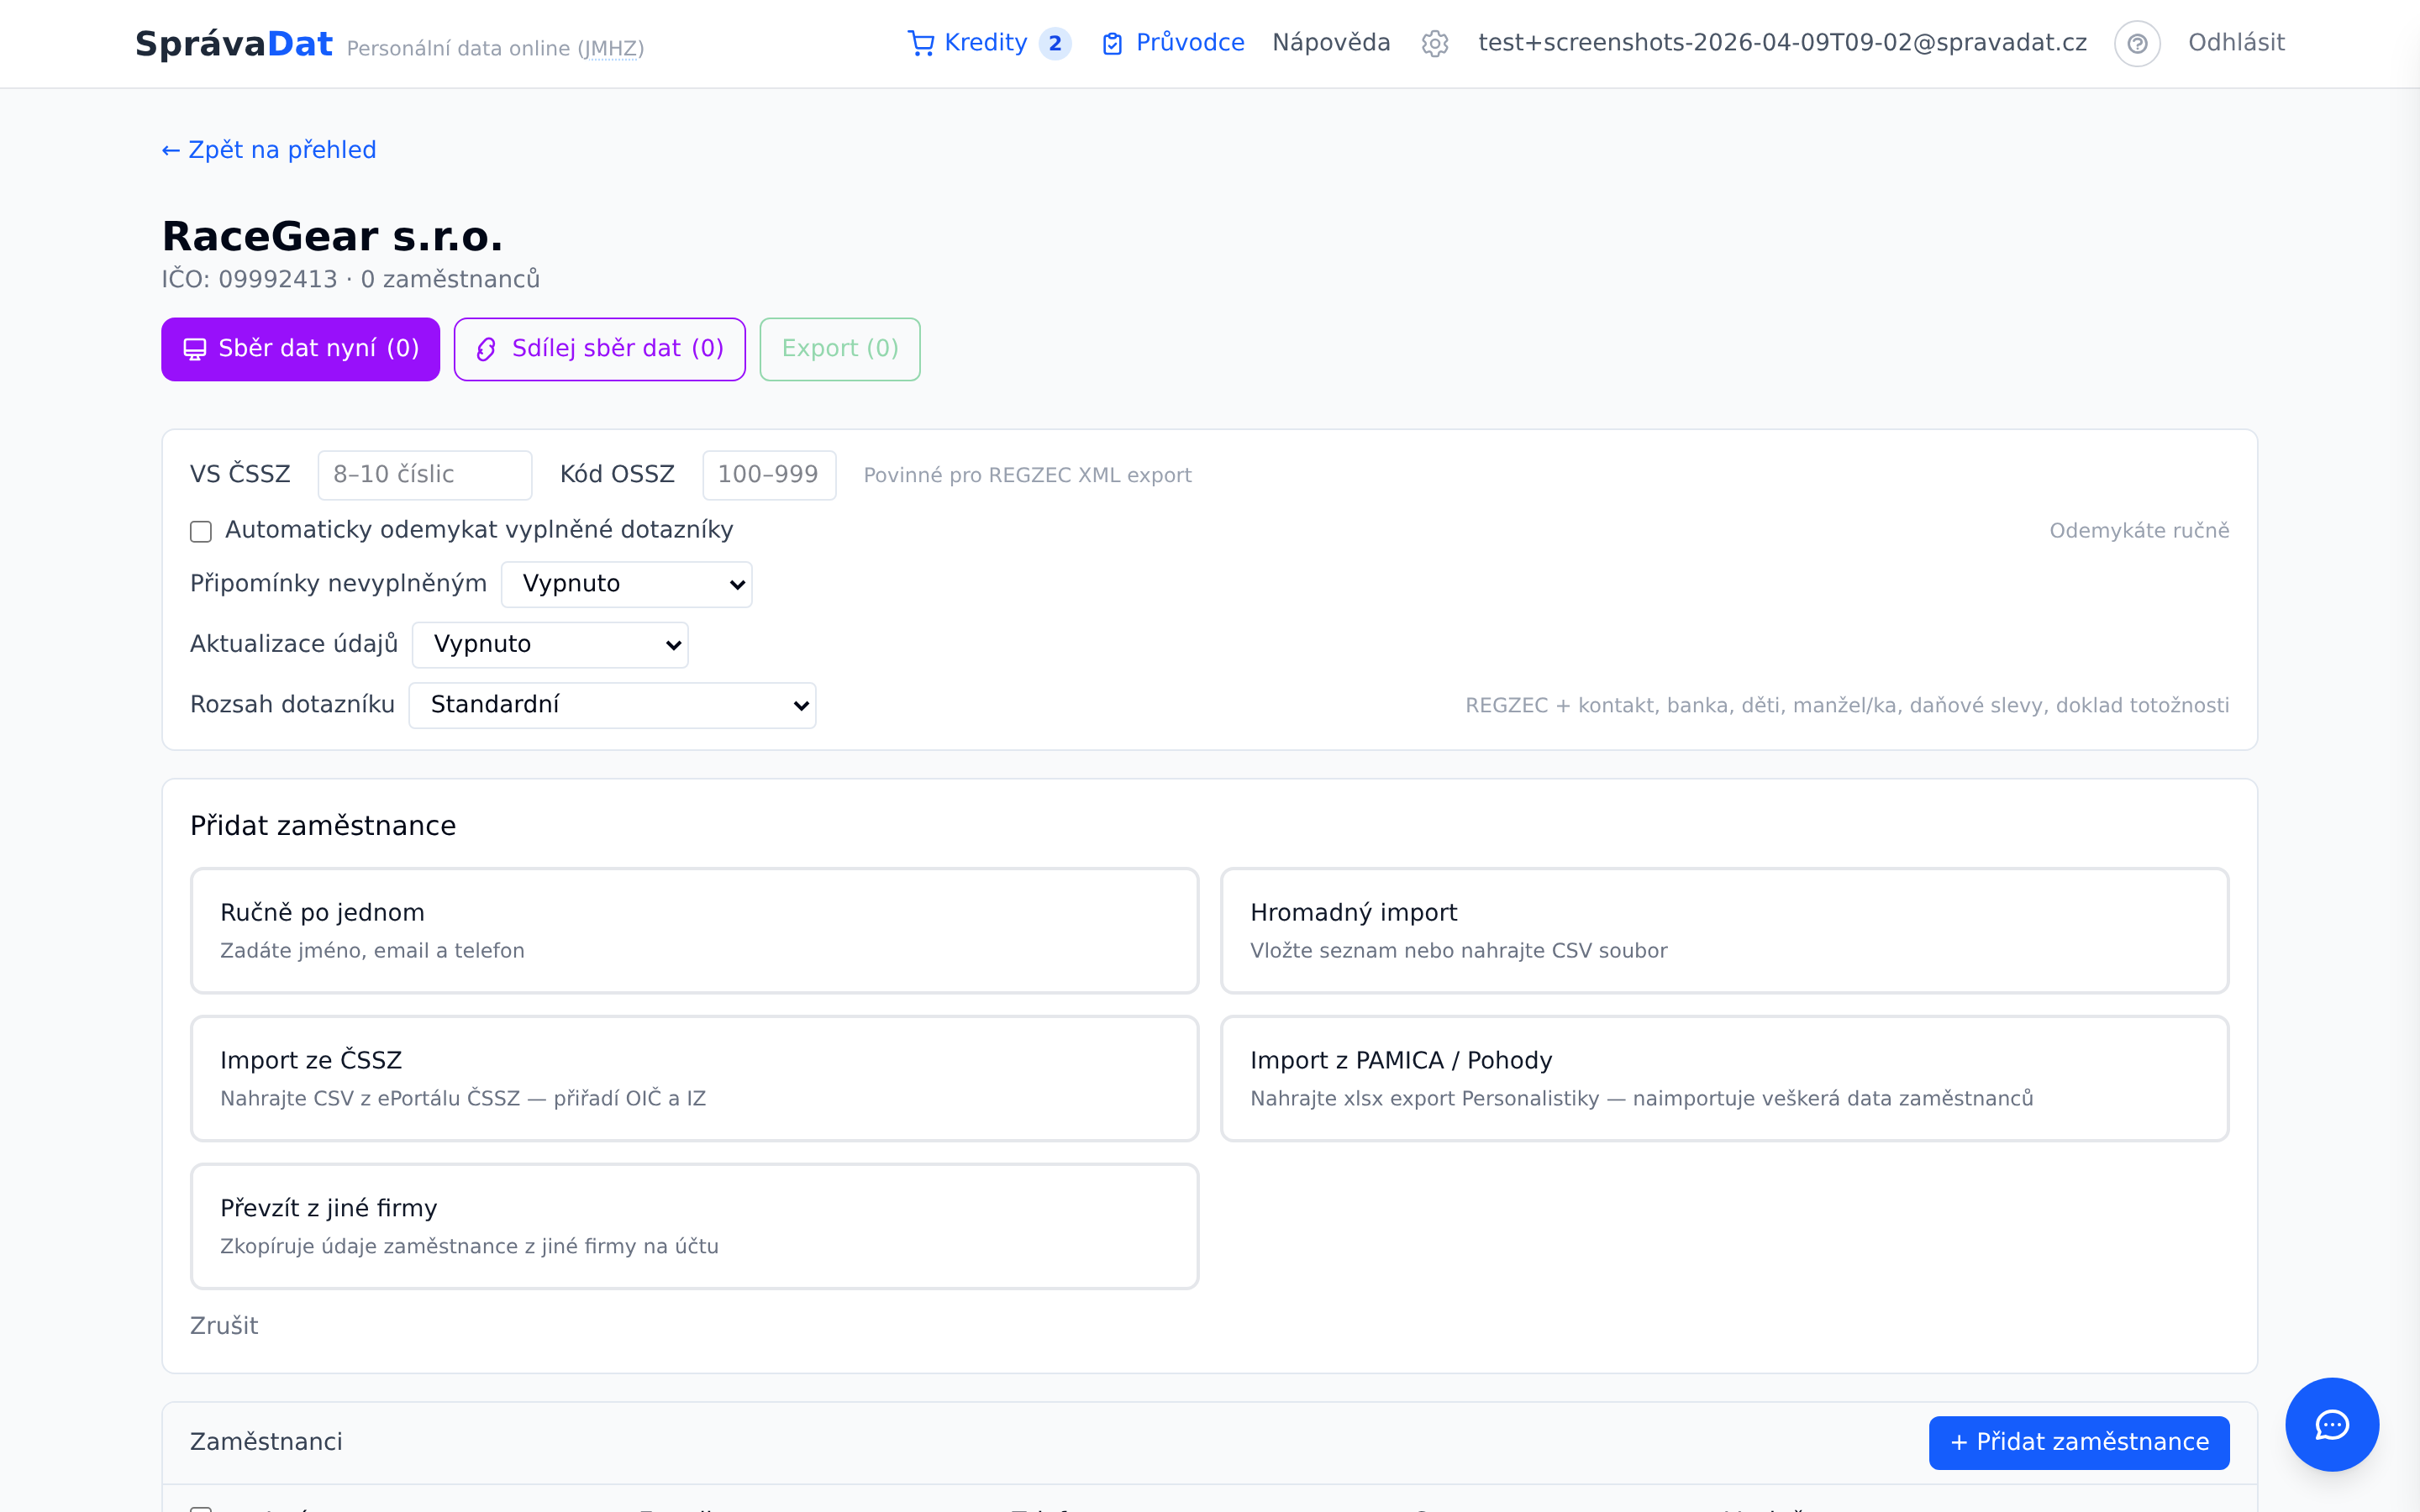Go back via Zpět na přehled
The height and width of the screenshot is (1512, 2420).
click(269, 150)
